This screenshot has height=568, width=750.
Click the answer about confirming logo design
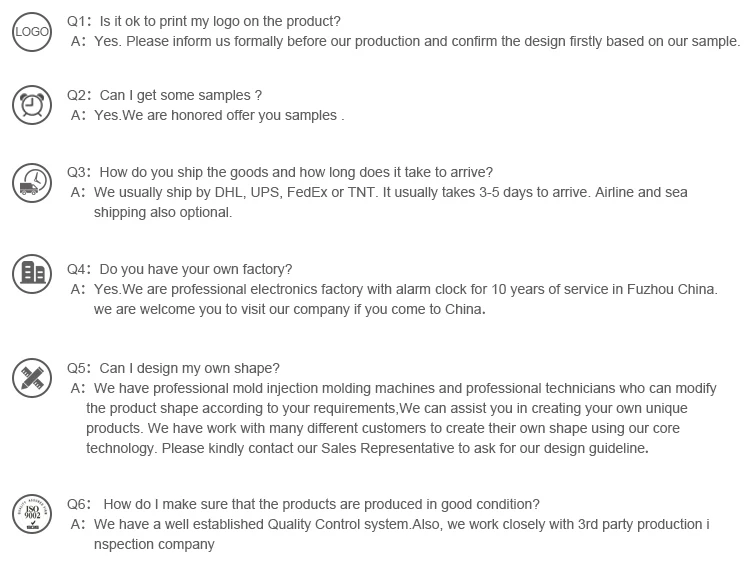(405, 42)
